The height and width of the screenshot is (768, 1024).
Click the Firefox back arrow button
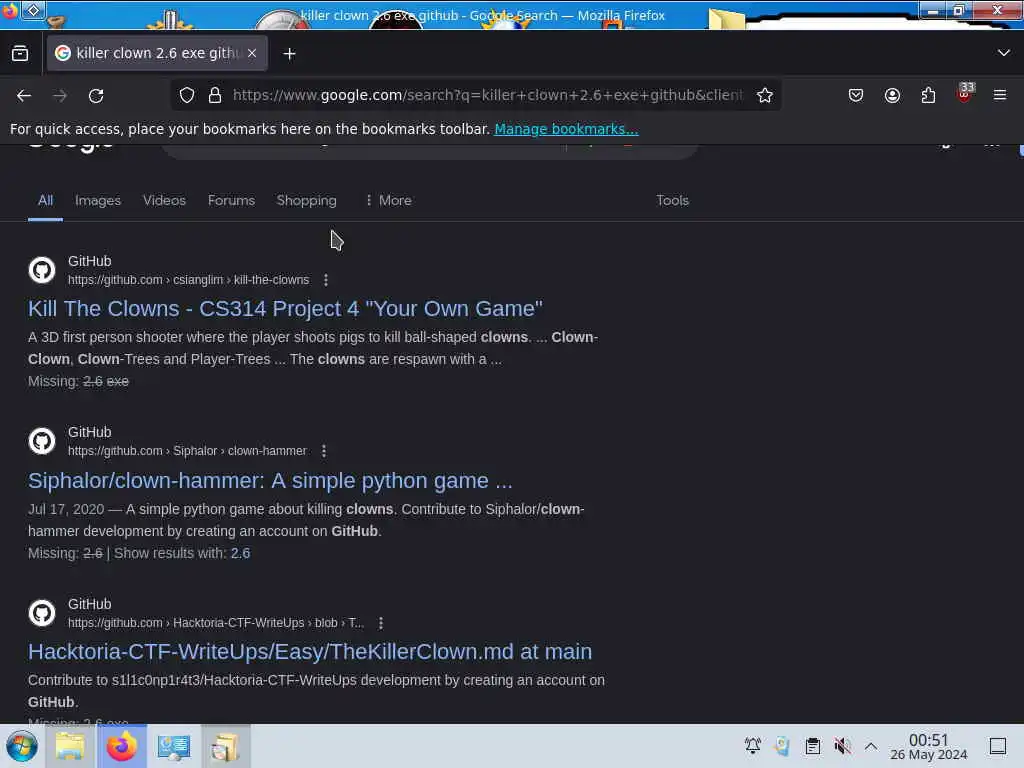24,96
